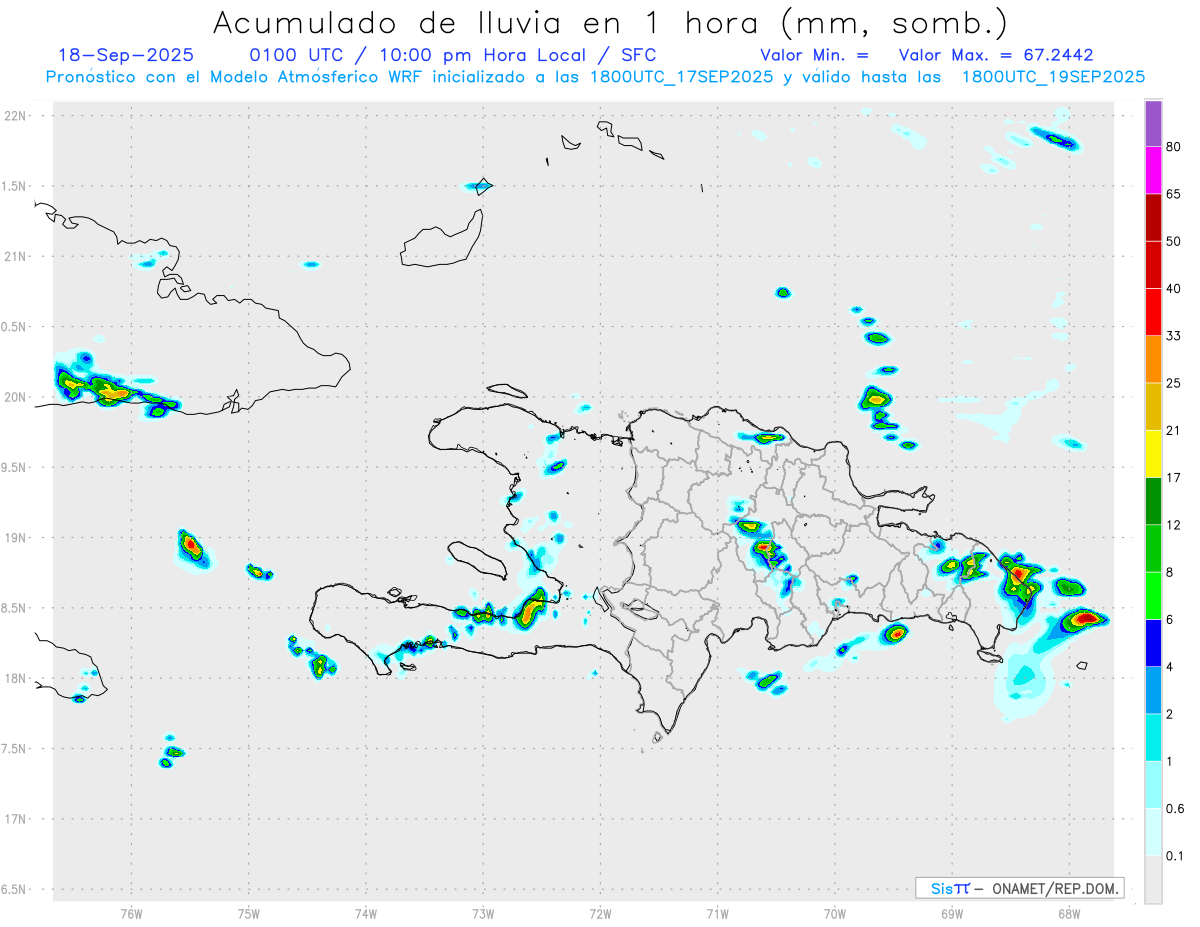Click the '17N' latitude label

15,819
